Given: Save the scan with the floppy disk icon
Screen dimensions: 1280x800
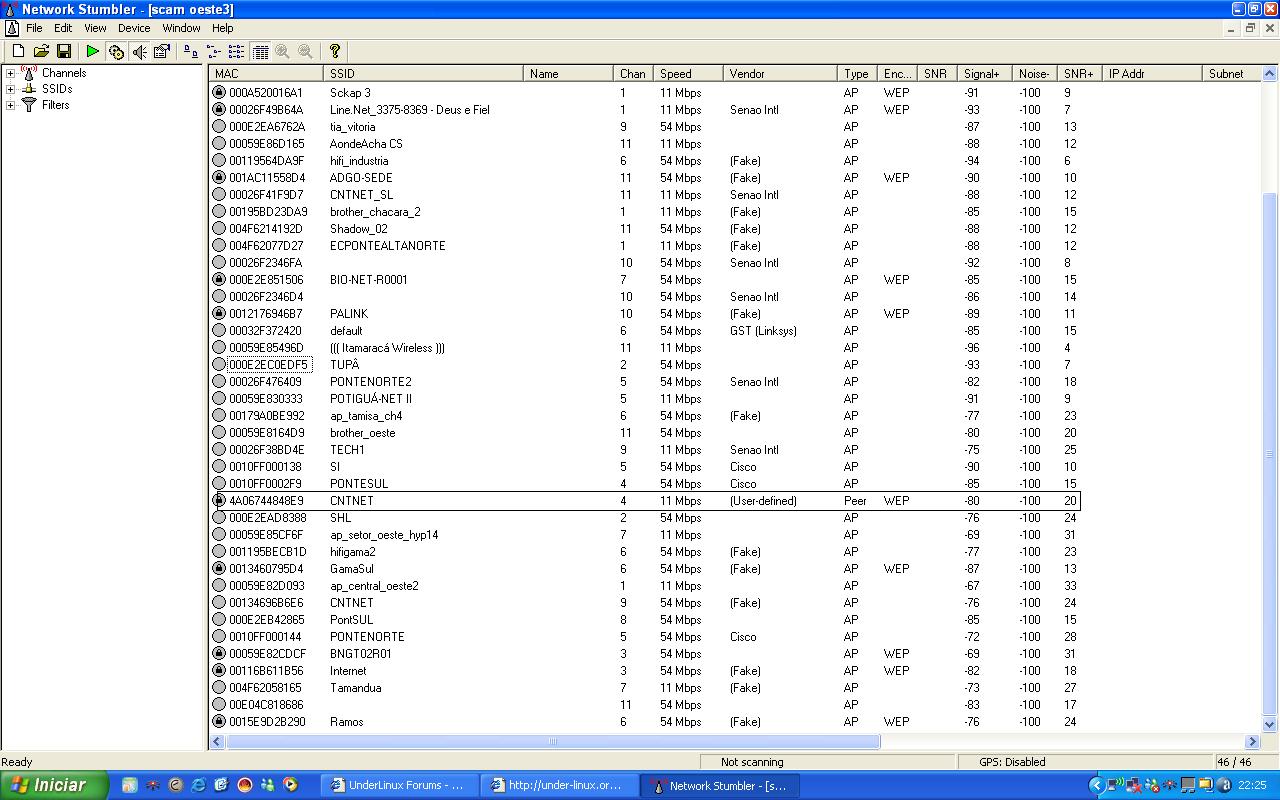Looking at the screenshot, I should (x=64, y=51).
